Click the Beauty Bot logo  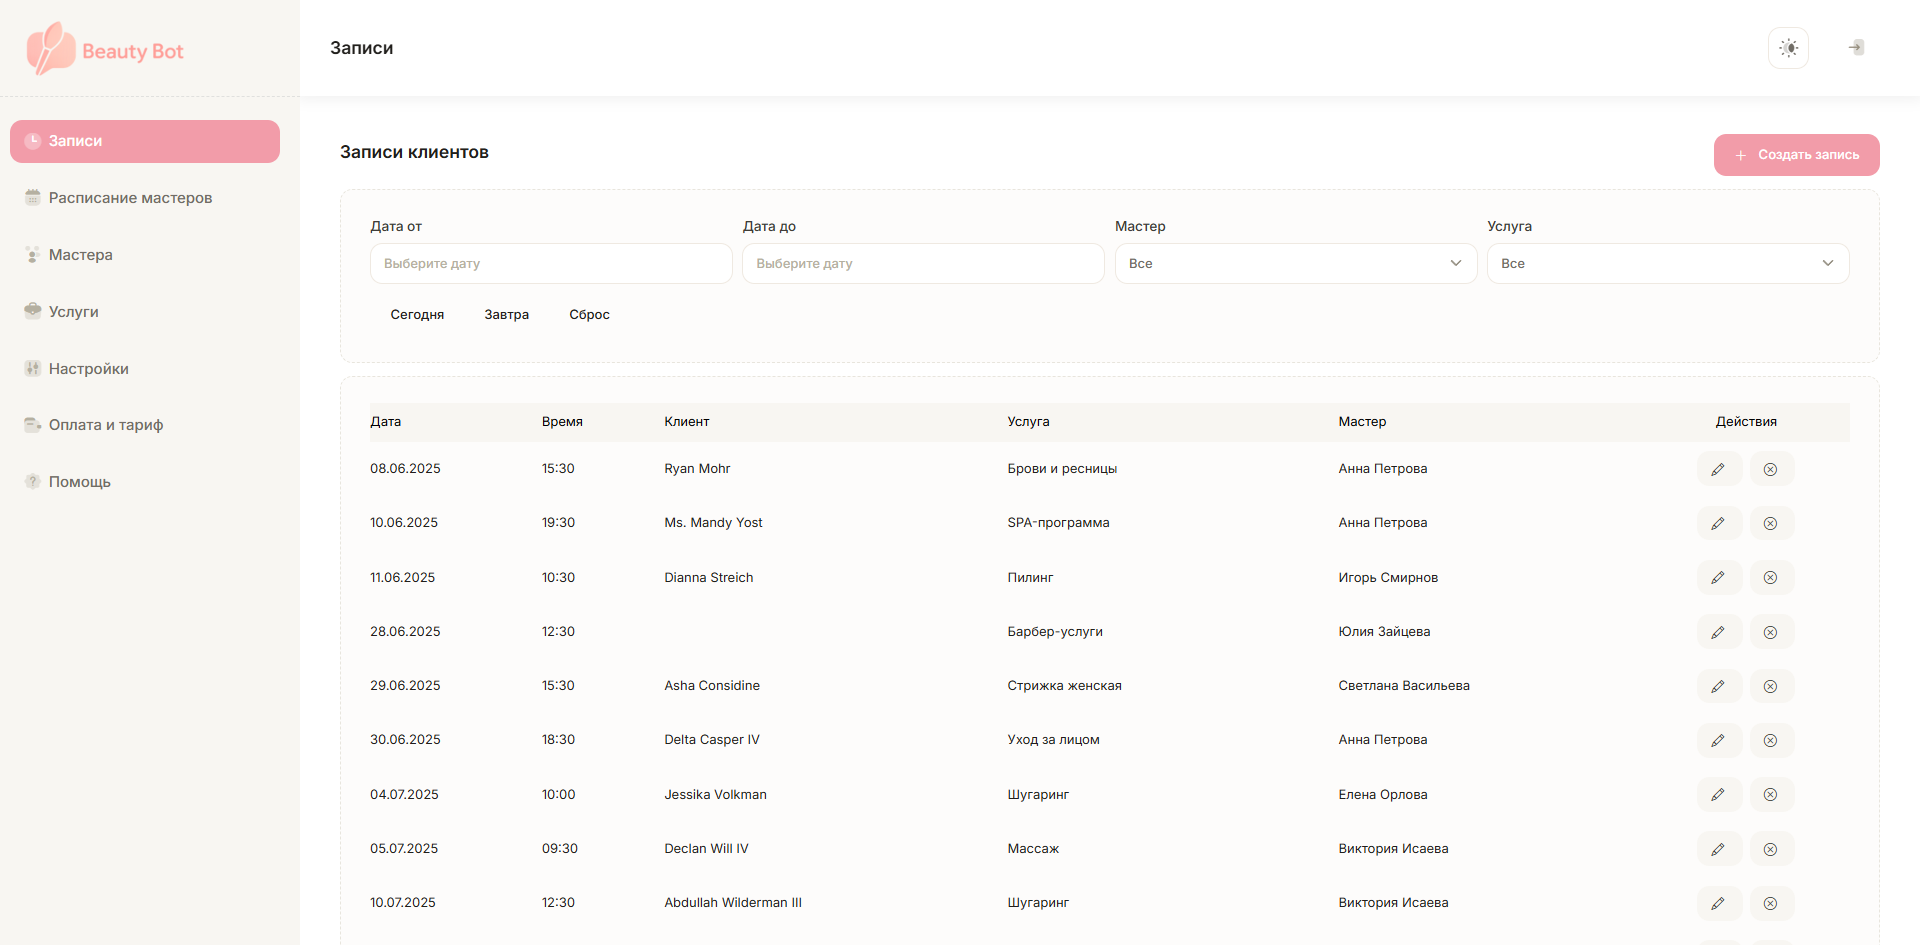click(x=106, y=50)
